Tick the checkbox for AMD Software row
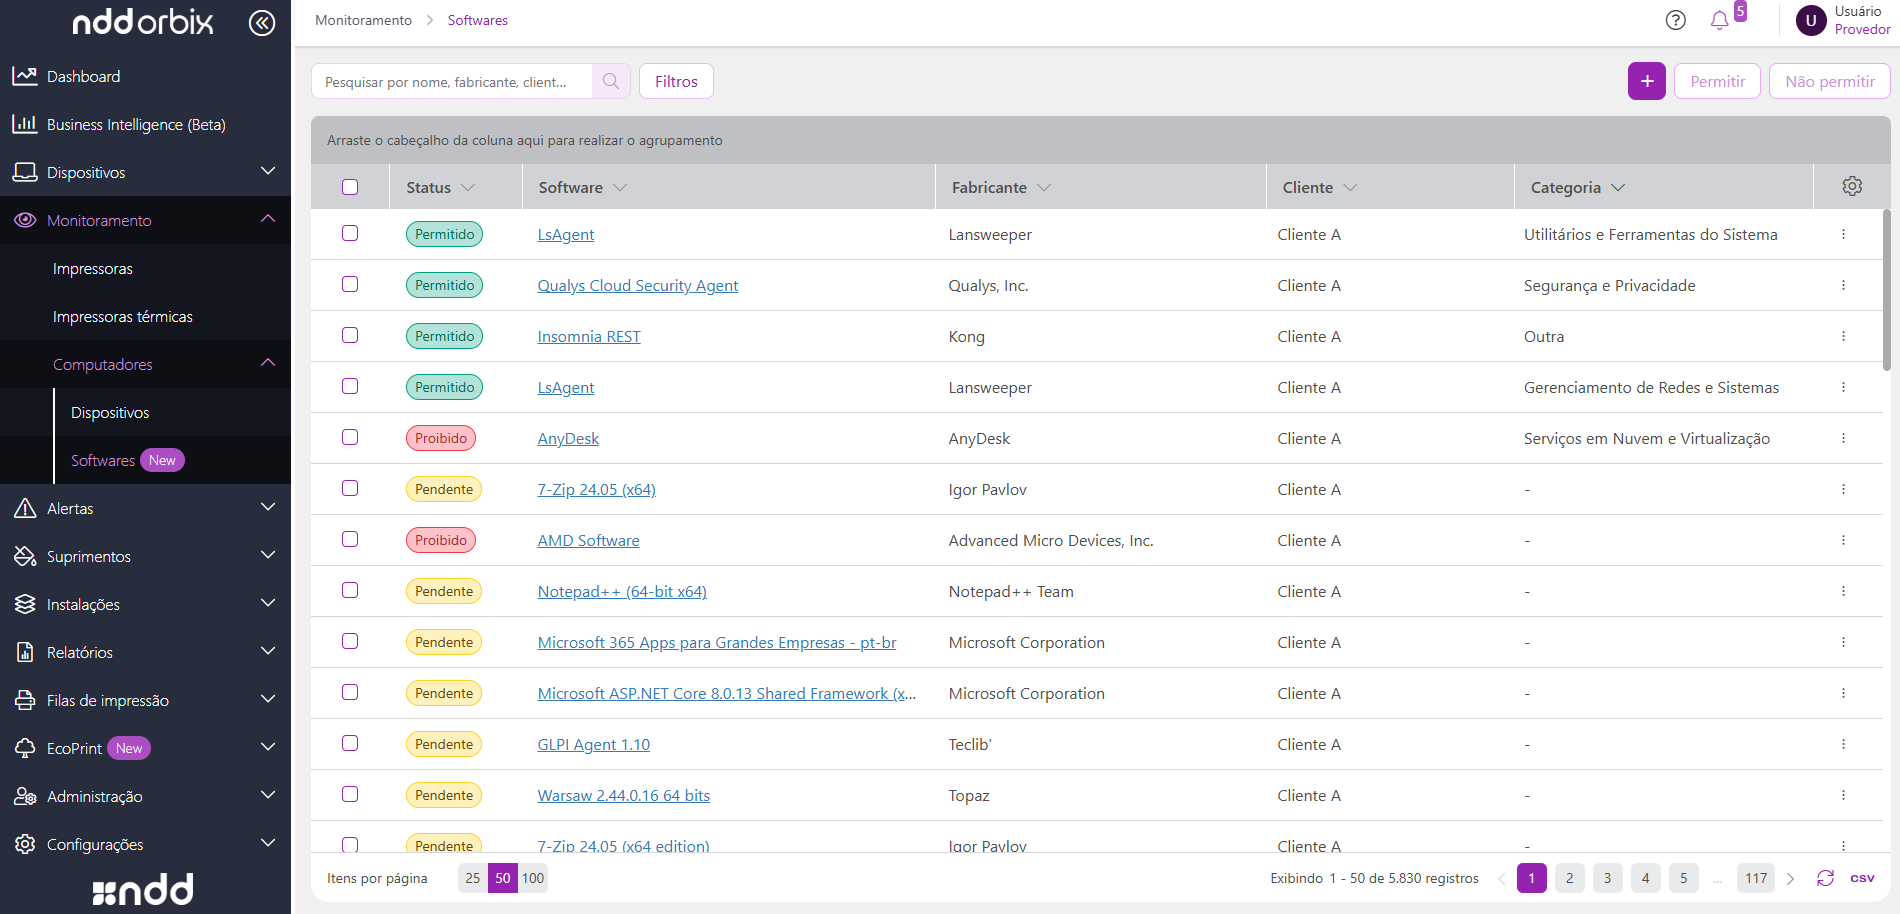Image resolution: width=1900 pixels, height=914 pixels. 350,540
